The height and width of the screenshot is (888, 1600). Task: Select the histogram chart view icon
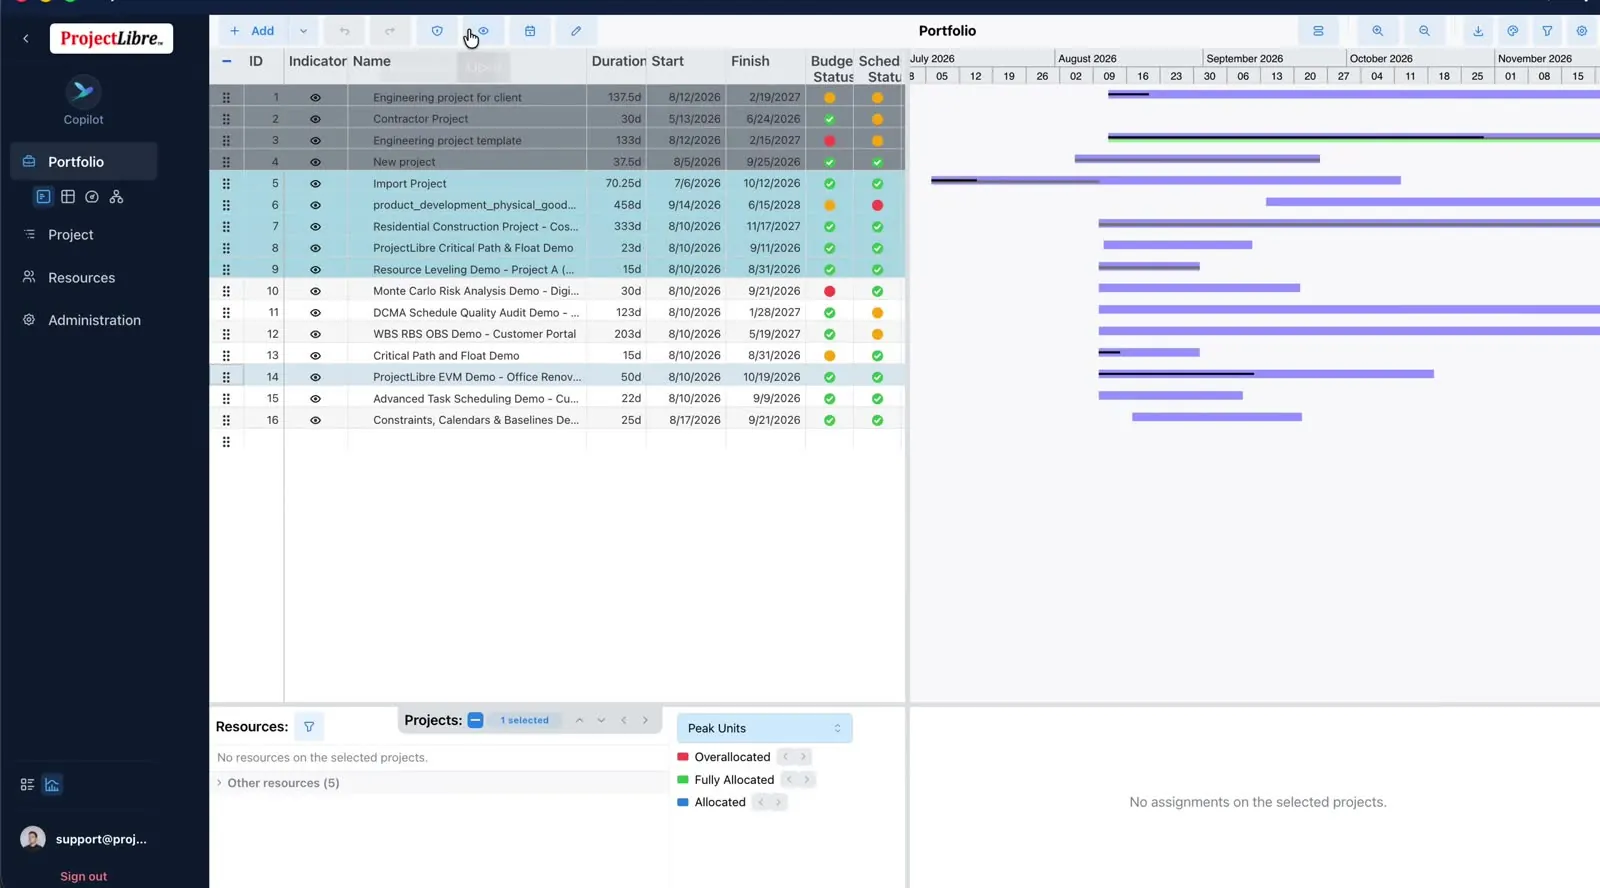52,785
